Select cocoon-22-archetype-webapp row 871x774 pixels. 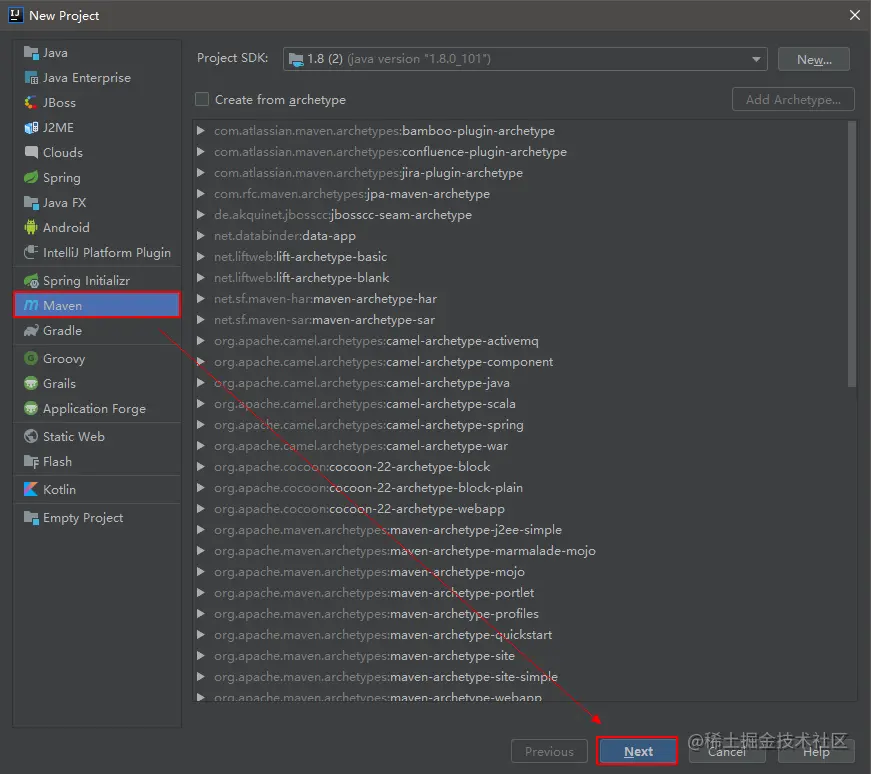tap(521, 509)
